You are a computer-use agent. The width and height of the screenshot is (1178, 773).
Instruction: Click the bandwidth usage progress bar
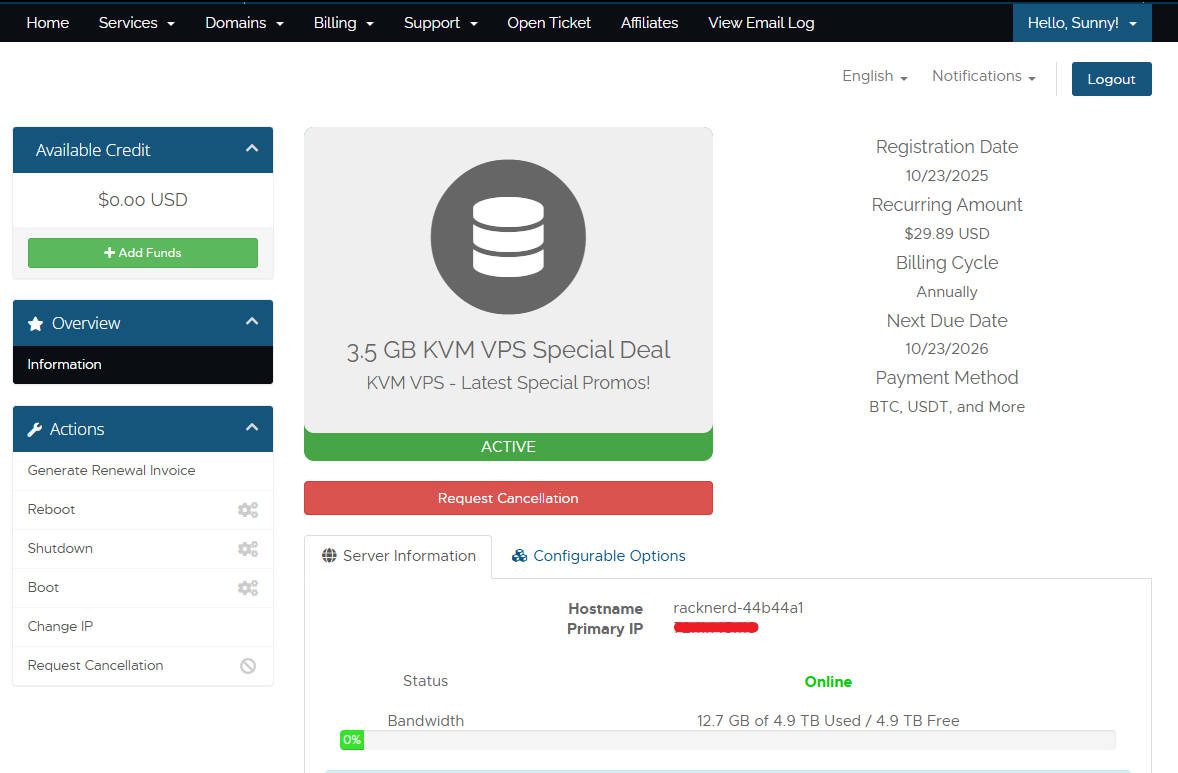[727, 740]
